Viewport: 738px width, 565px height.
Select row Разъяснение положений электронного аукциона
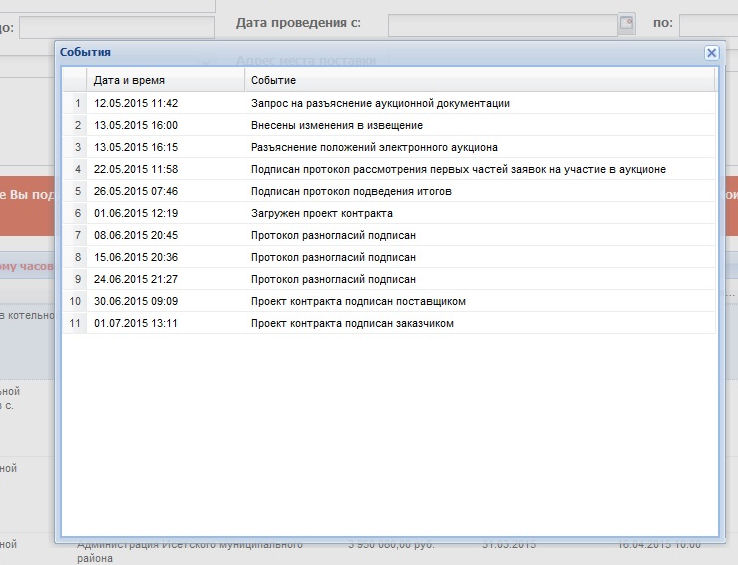(x=373, y=147)
